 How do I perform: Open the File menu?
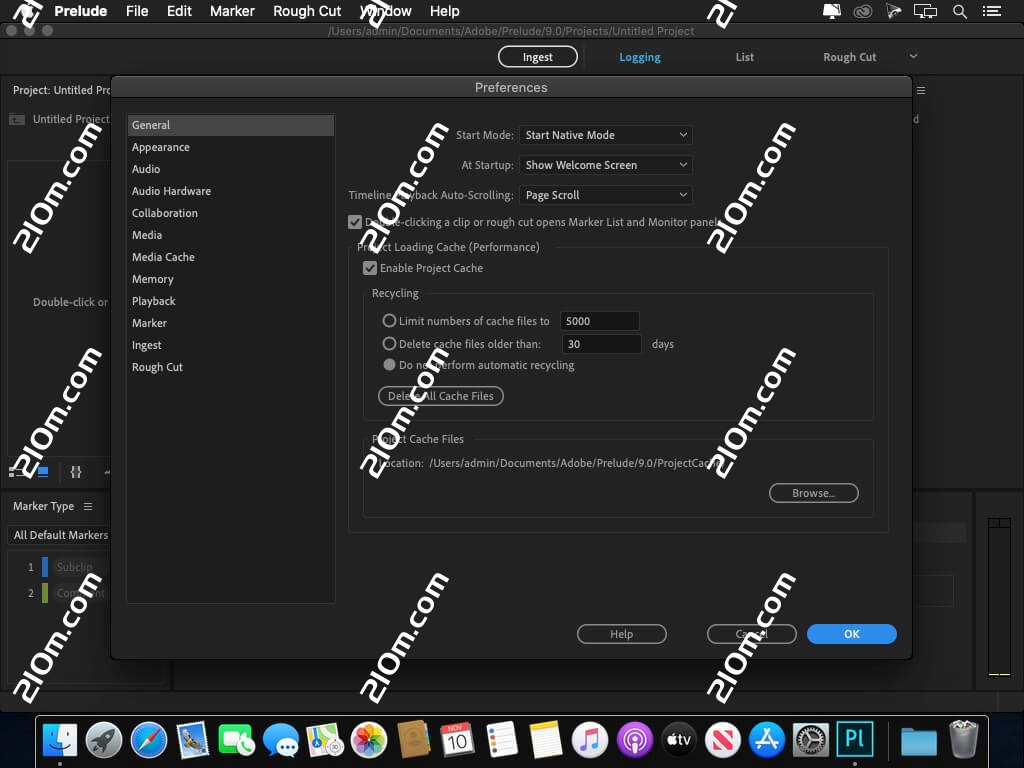point(137,11)
